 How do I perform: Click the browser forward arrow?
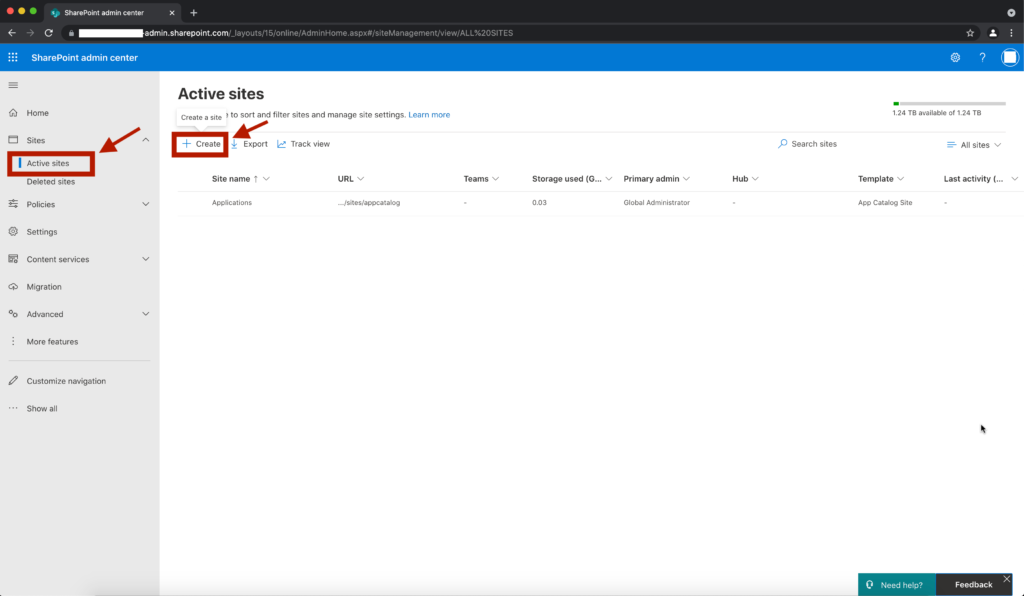(30, 33)
